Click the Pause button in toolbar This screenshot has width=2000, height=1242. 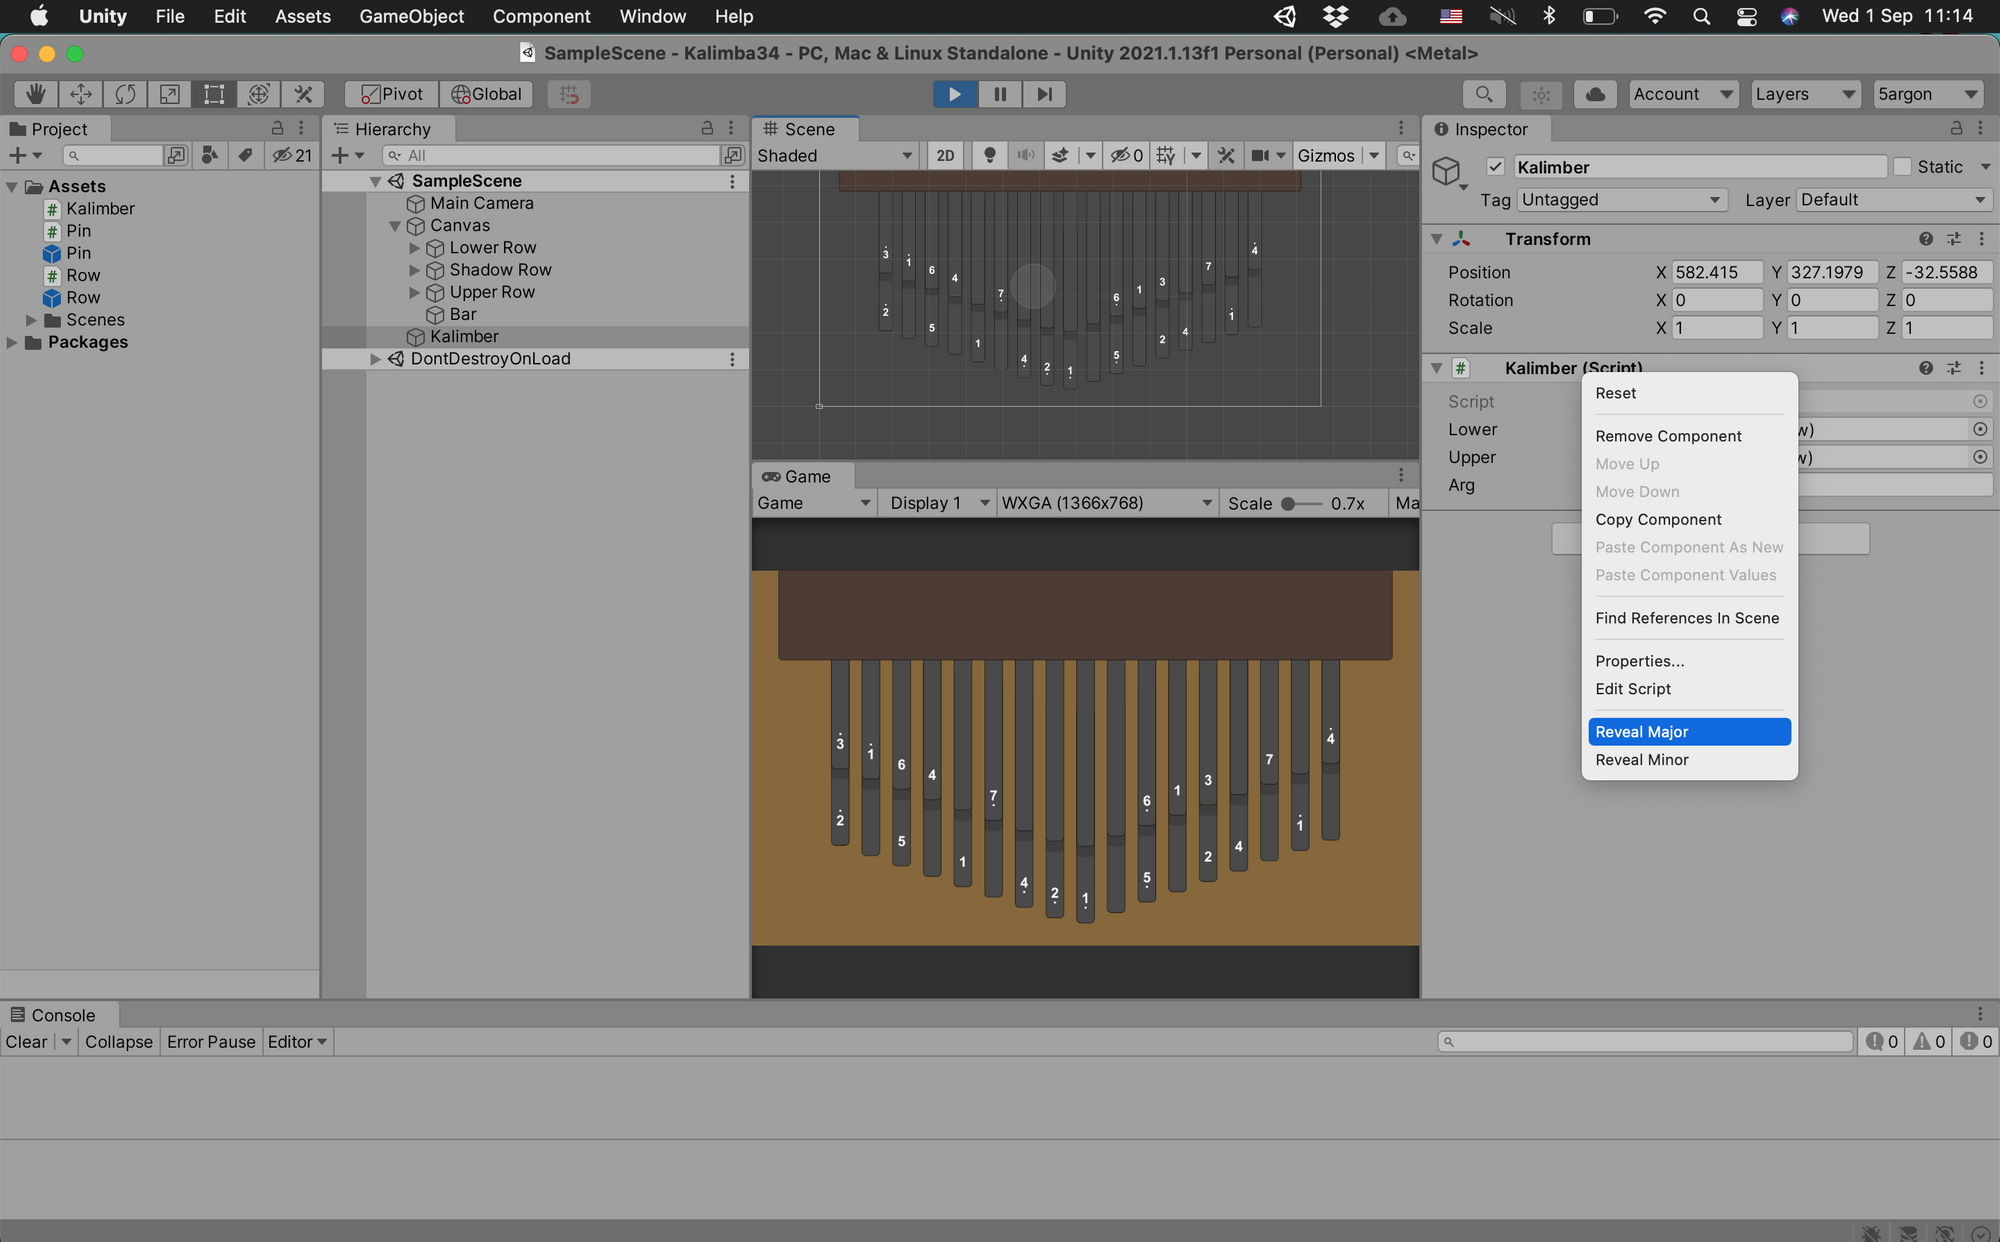click(x=999, y=94)
